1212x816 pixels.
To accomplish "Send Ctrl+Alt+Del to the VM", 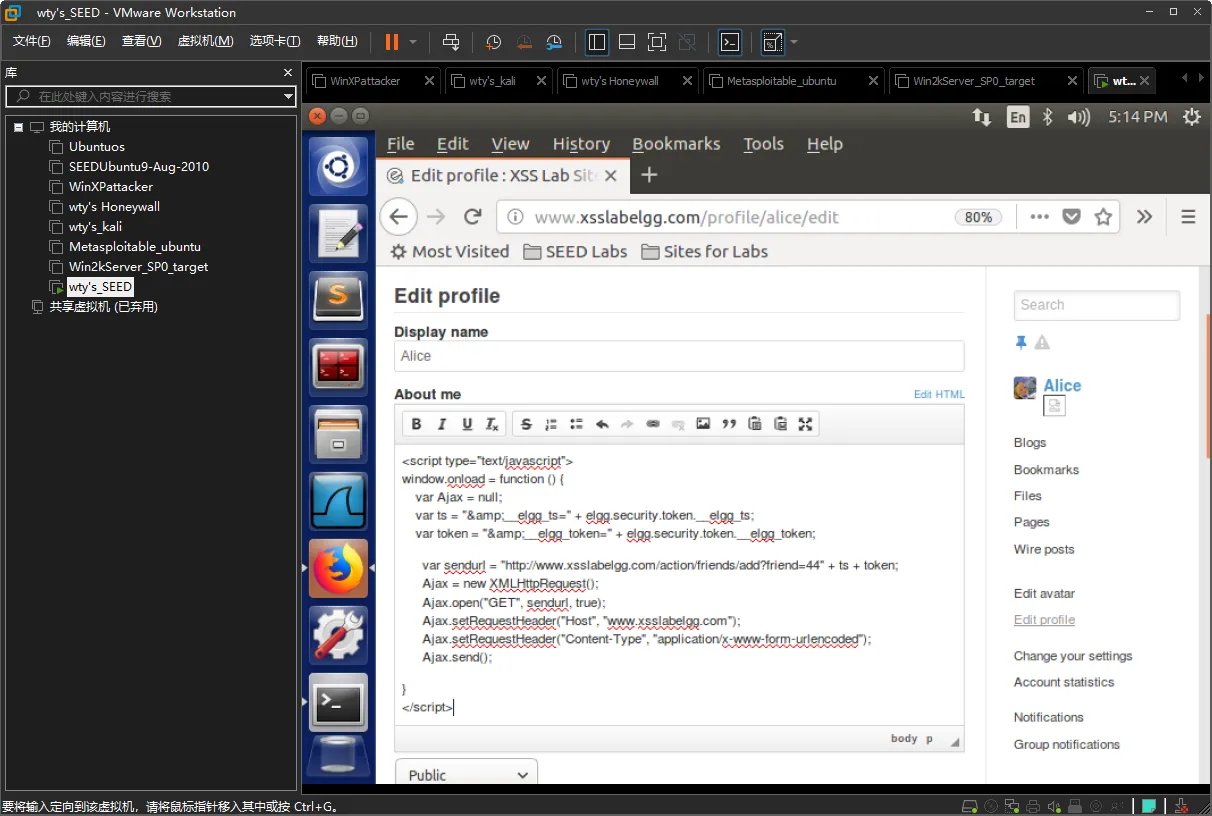I will [x=451, y=42].
